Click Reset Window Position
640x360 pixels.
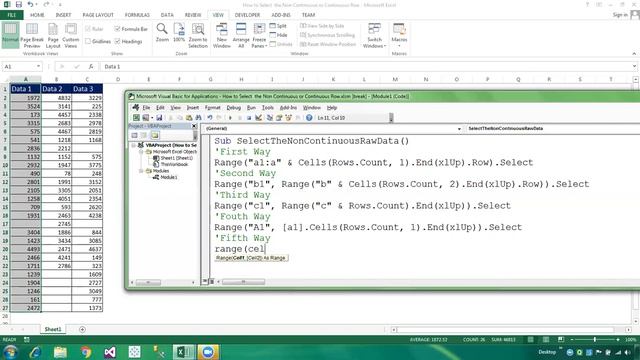[328, 44]
